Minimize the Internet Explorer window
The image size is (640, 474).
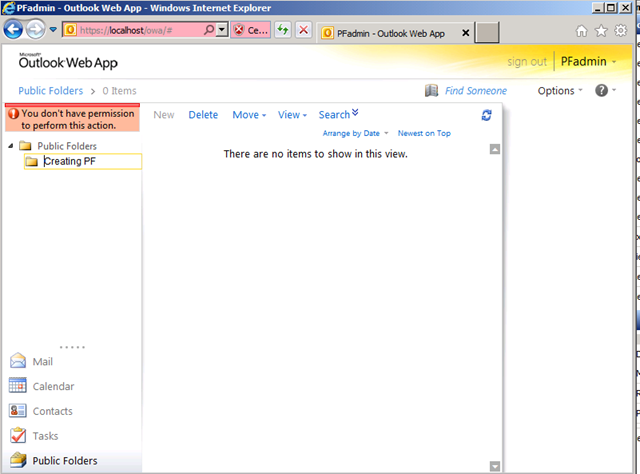pos(598,7)
